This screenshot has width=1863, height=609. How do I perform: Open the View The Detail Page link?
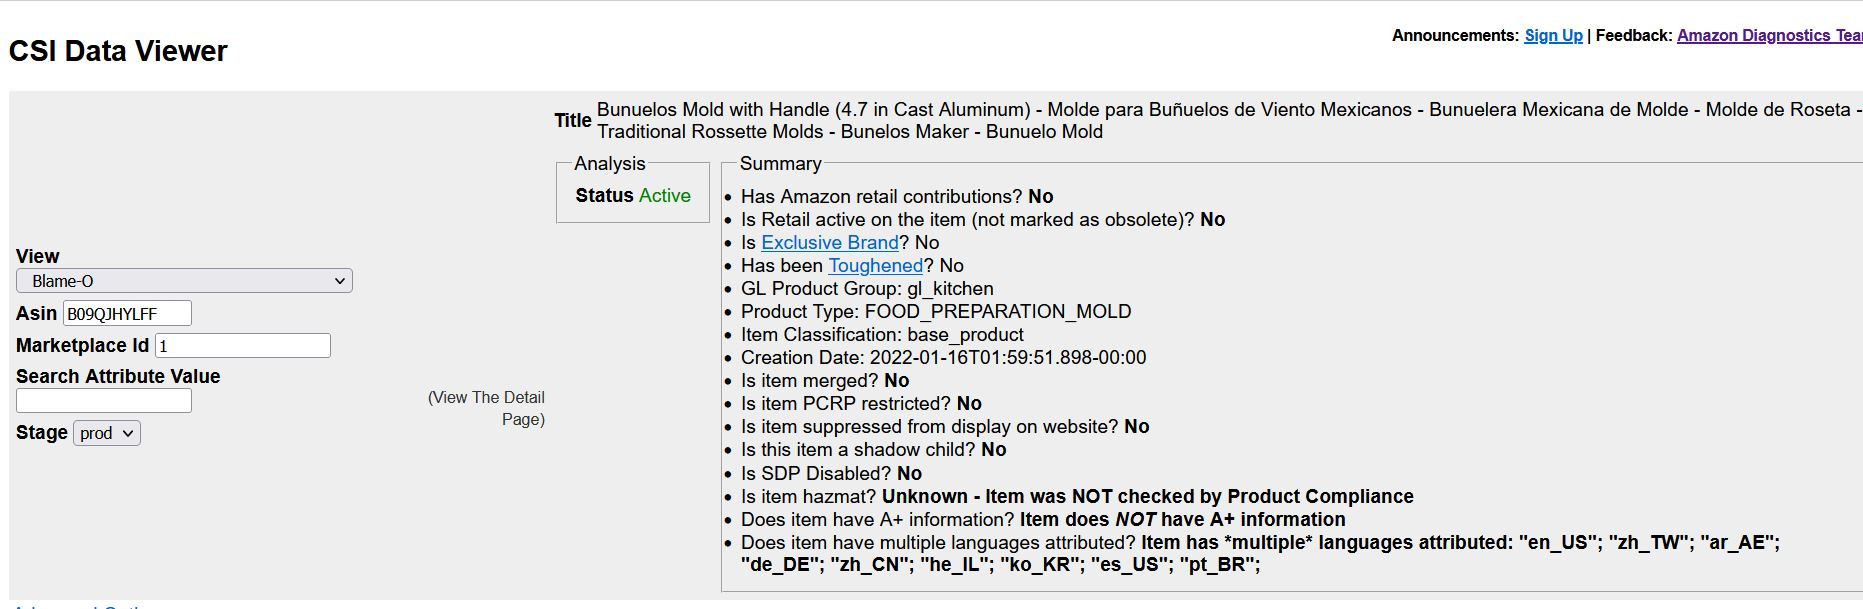point(487,408)
